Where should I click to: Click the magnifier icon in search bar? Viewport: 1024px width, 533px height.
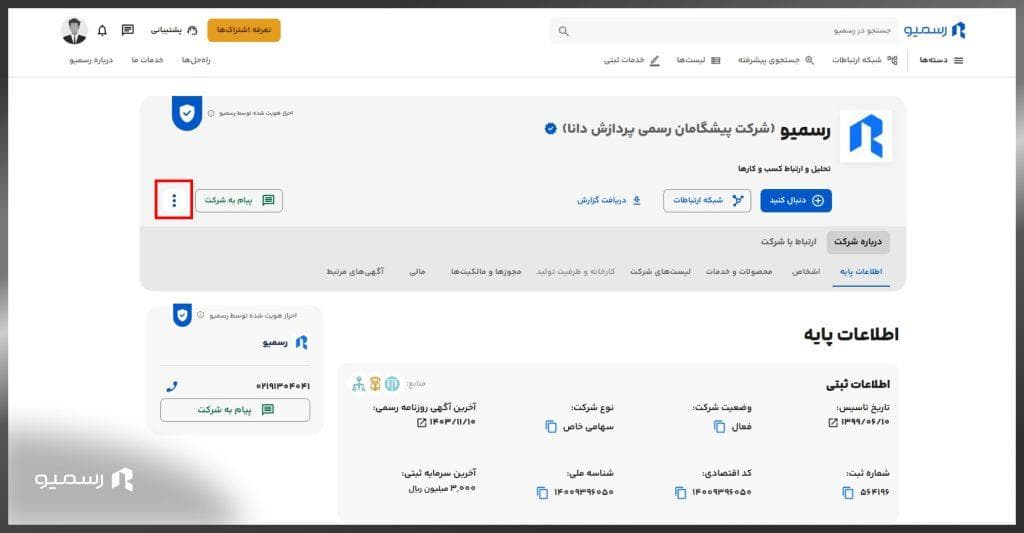[564, 31]
